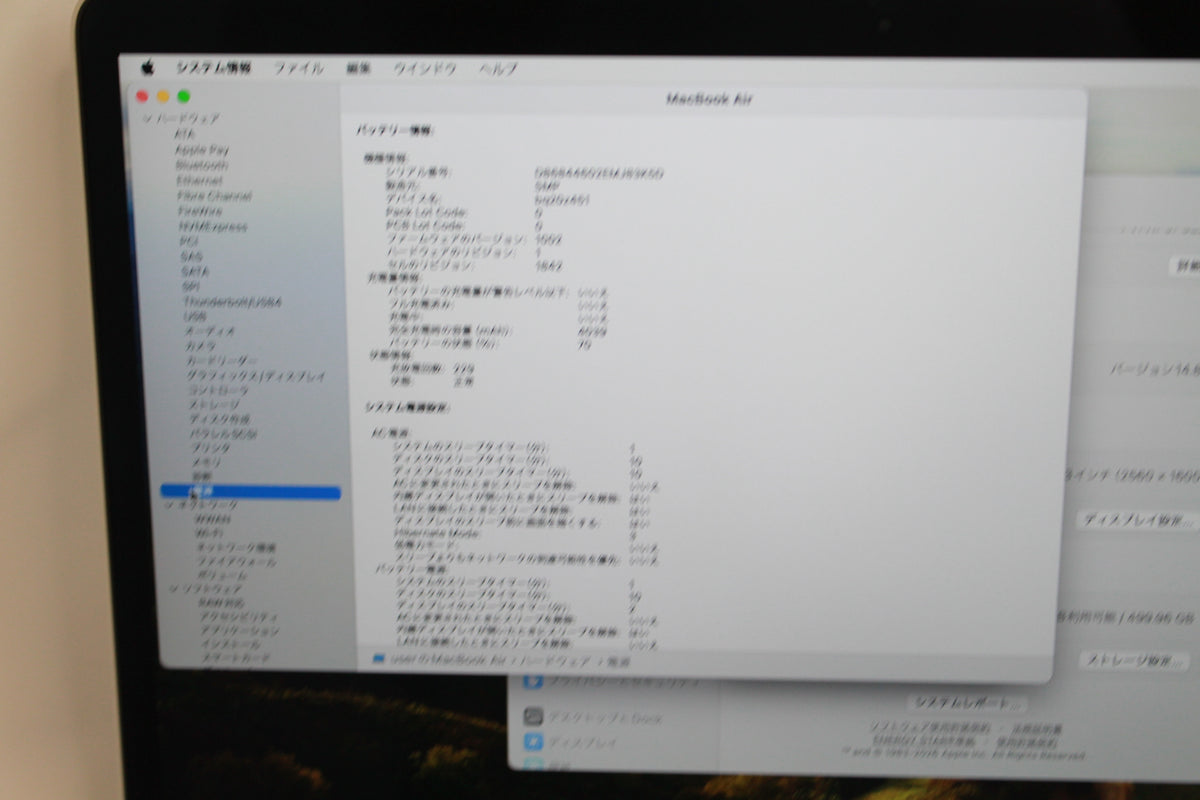Screen dimensions: 1200x800
Task: Select スマートカード in the sidebar
Action: pos(236,659)
